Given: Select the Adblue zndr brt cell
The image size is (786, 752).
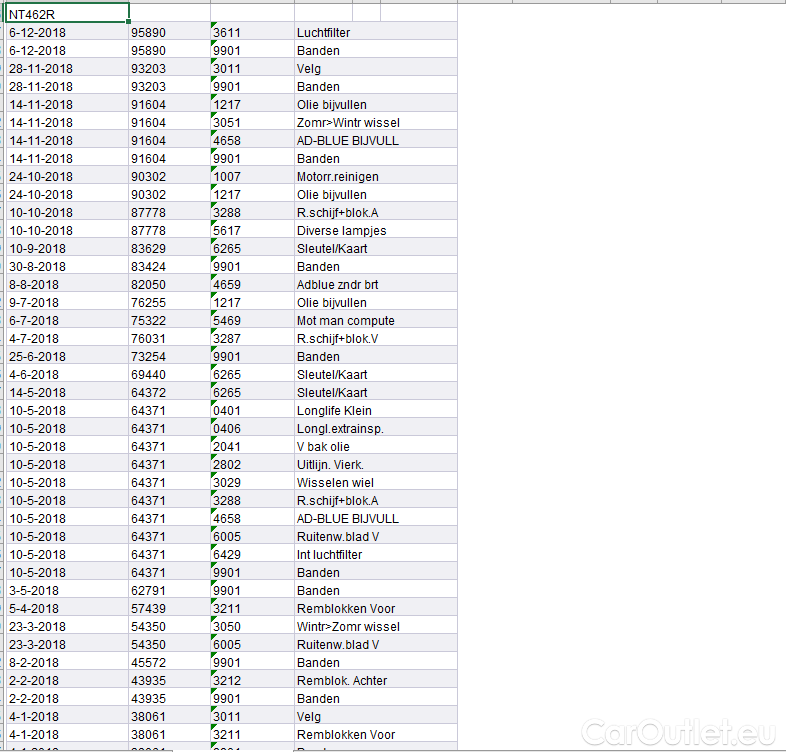Looking at the screenshot, I should click(x=337, y=284).
